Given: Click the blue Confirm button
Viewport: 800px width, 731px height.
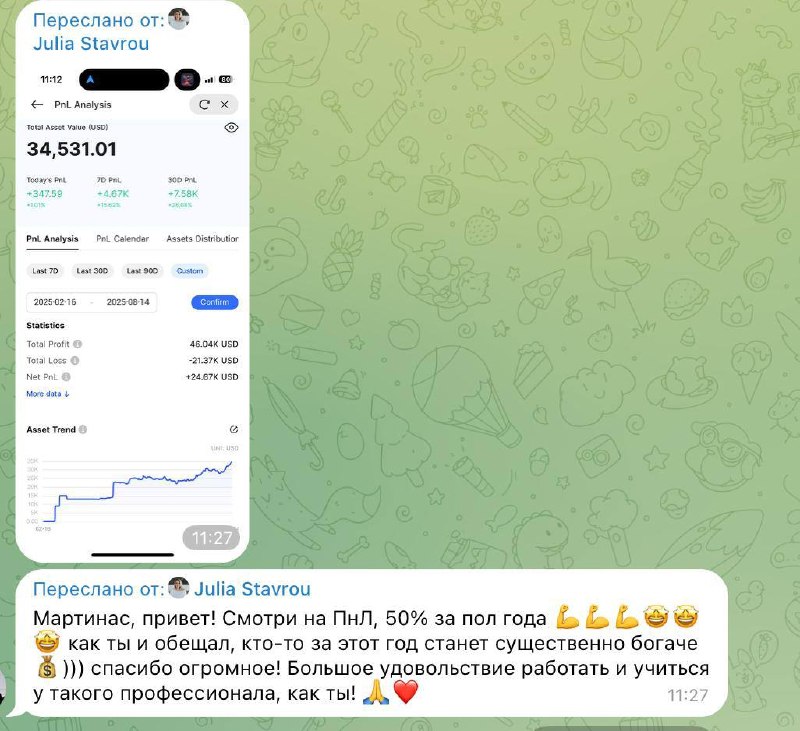Looking at the screenshot, I should click(215, 302).
